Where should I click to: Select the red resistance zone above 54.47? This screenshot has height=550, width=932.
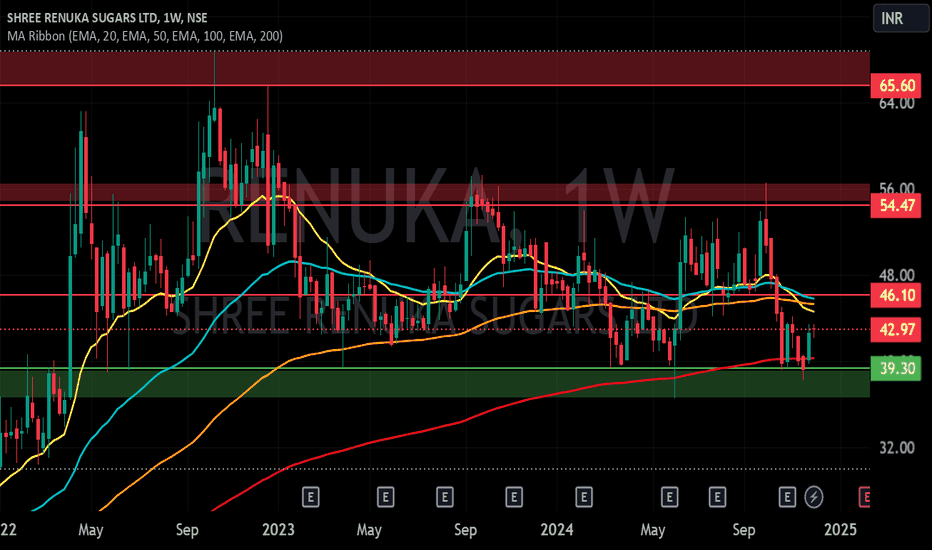coord(434,194)
